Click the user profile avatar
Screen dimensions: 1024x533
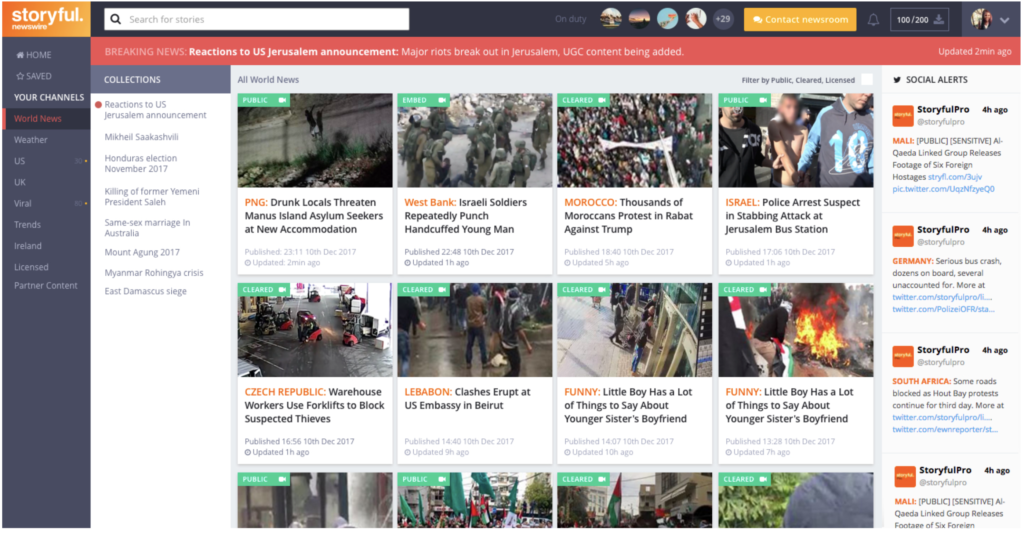pos(981,20)
